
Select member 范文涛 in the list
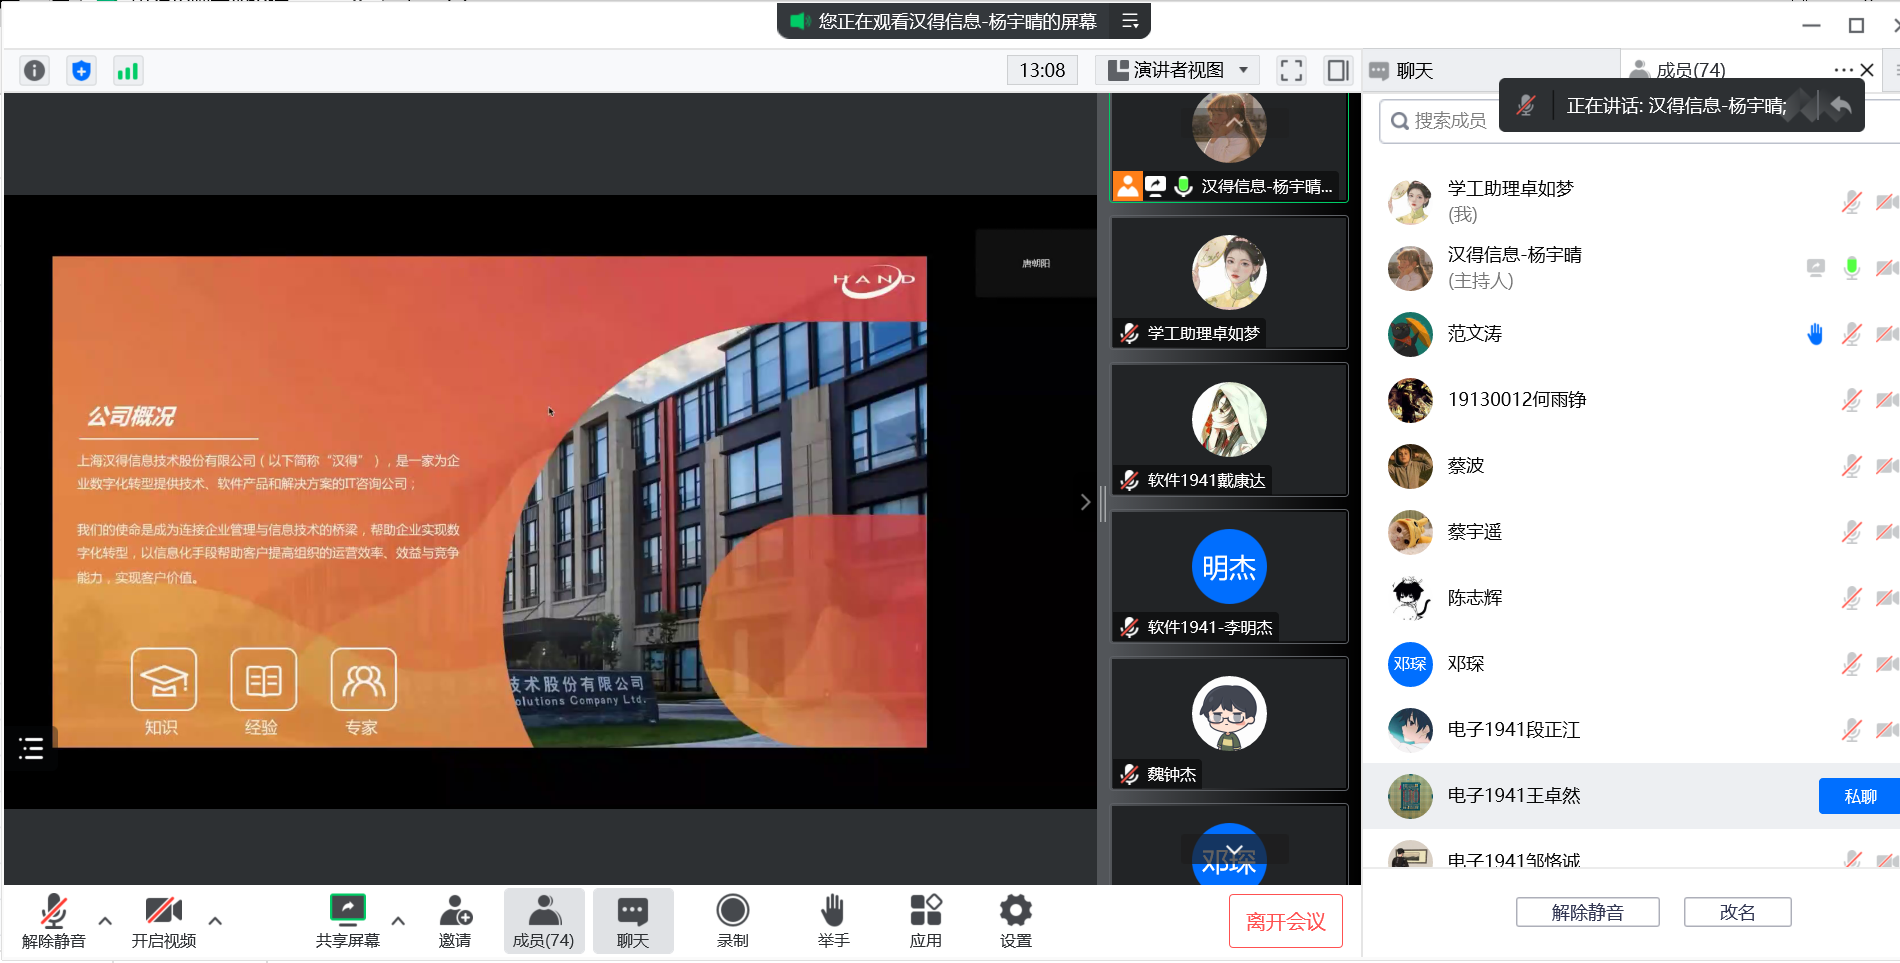click(1631, 334)
